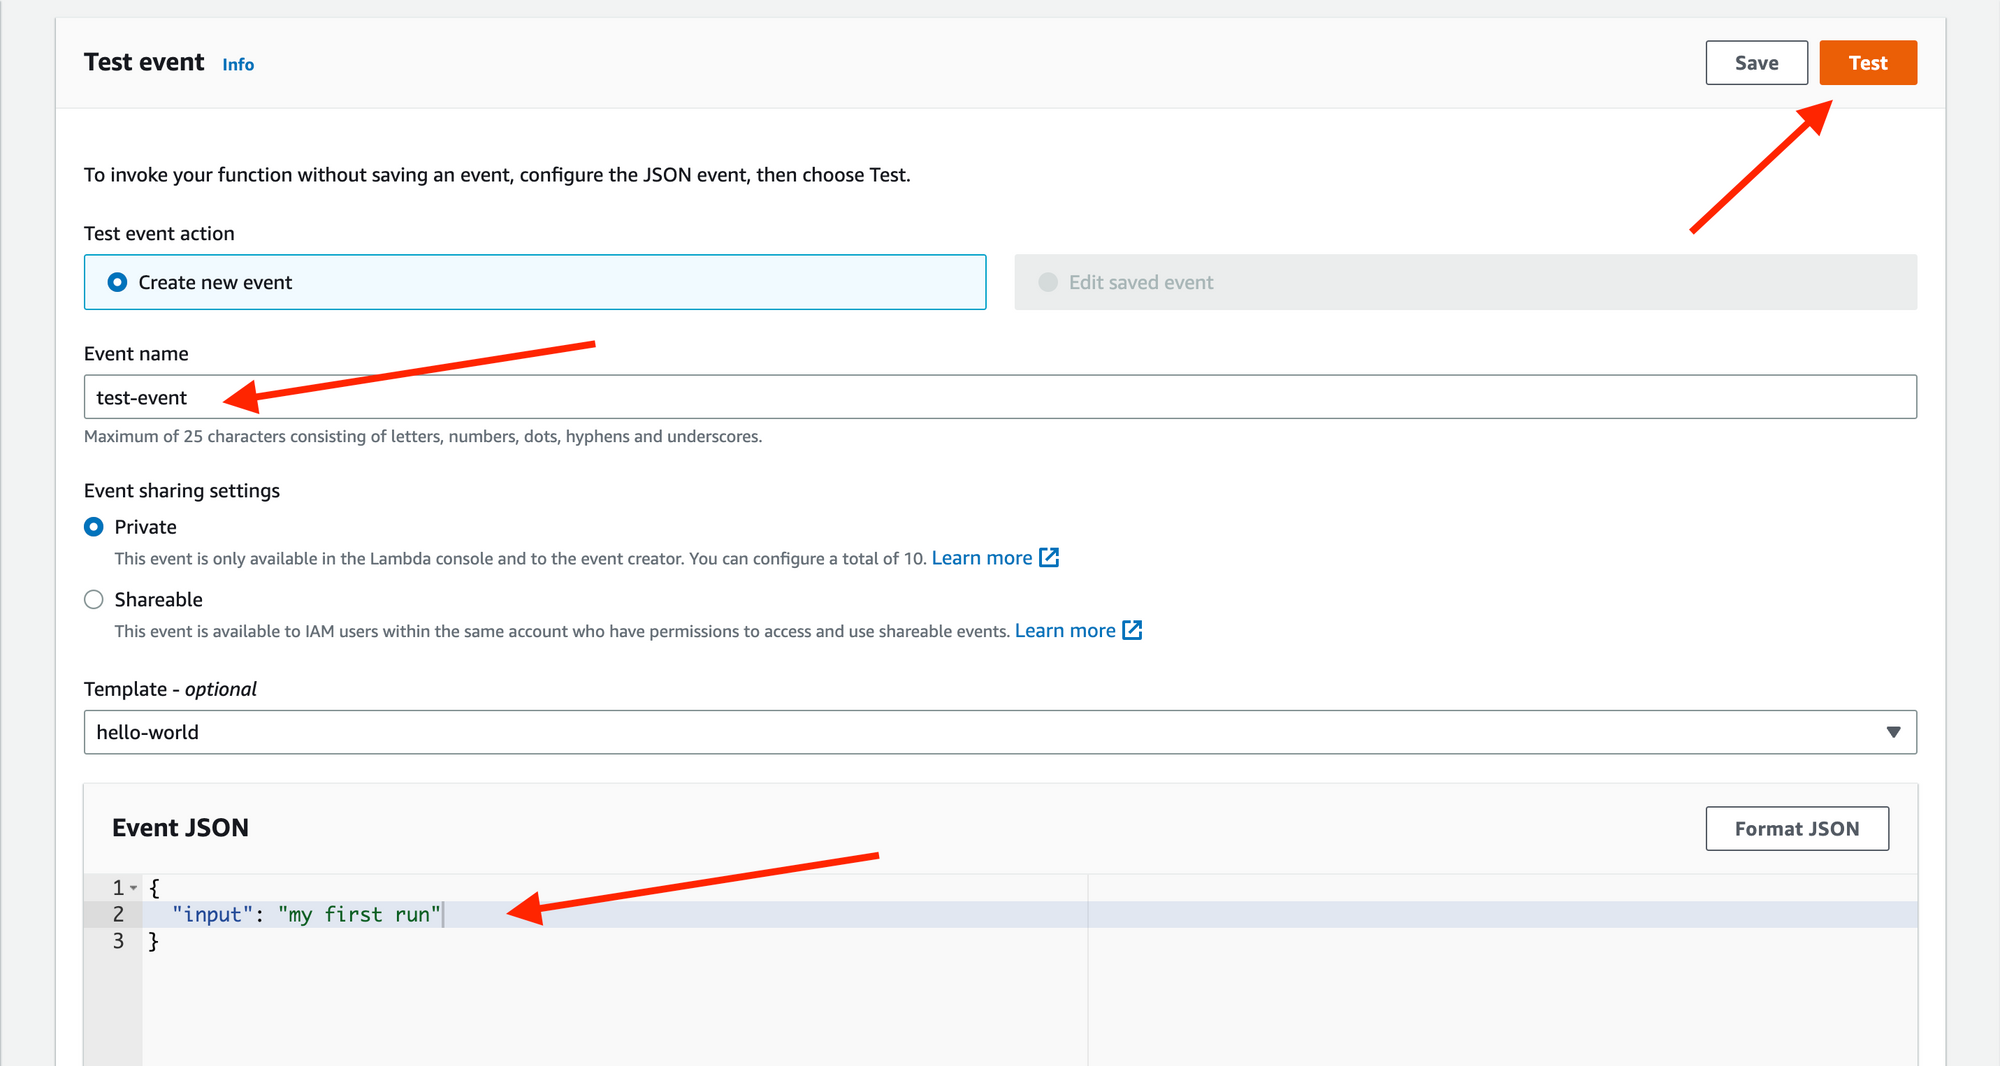Click the "Maximum of 25 characters" hint text
The image size is (2000, 1066).
tap(423, 437)
